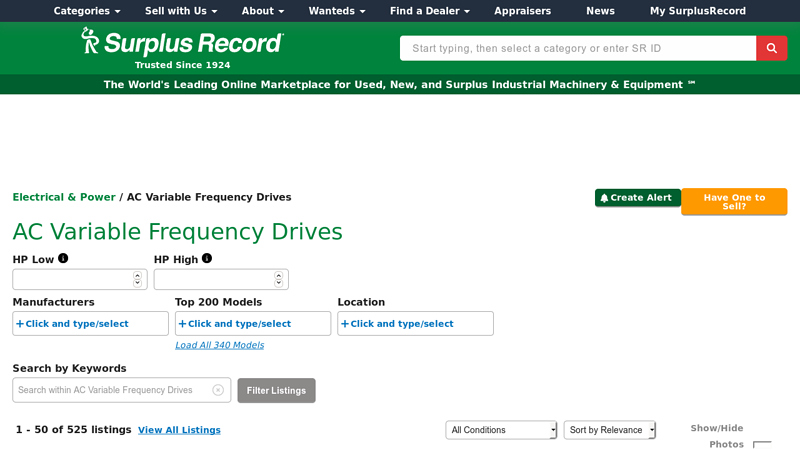Viewport: 800px width, 450px height.
Task: Toggle the Show/Hide Photos checkbox
Action: [762, 445]
